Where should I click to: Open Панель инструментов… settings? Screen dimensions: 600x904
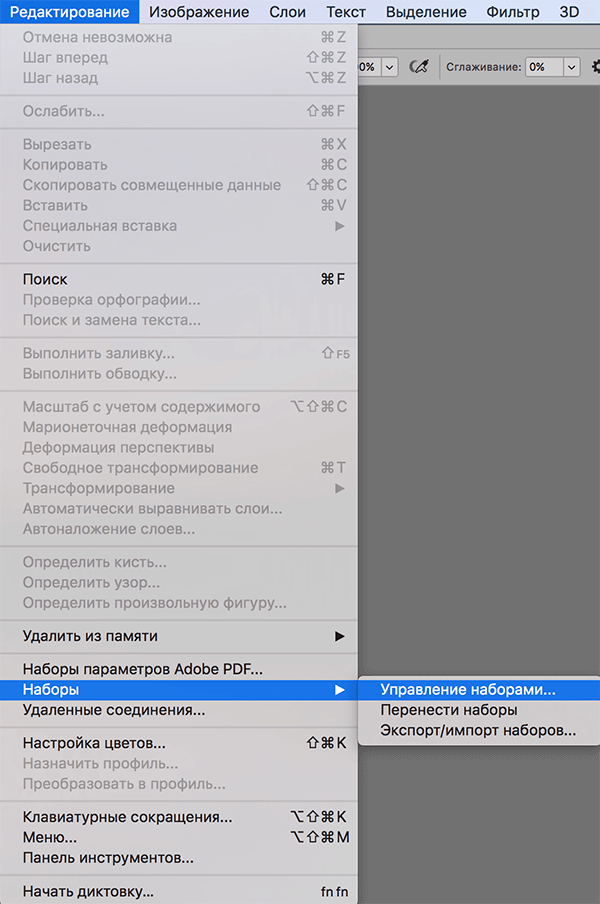pos(179,858)
